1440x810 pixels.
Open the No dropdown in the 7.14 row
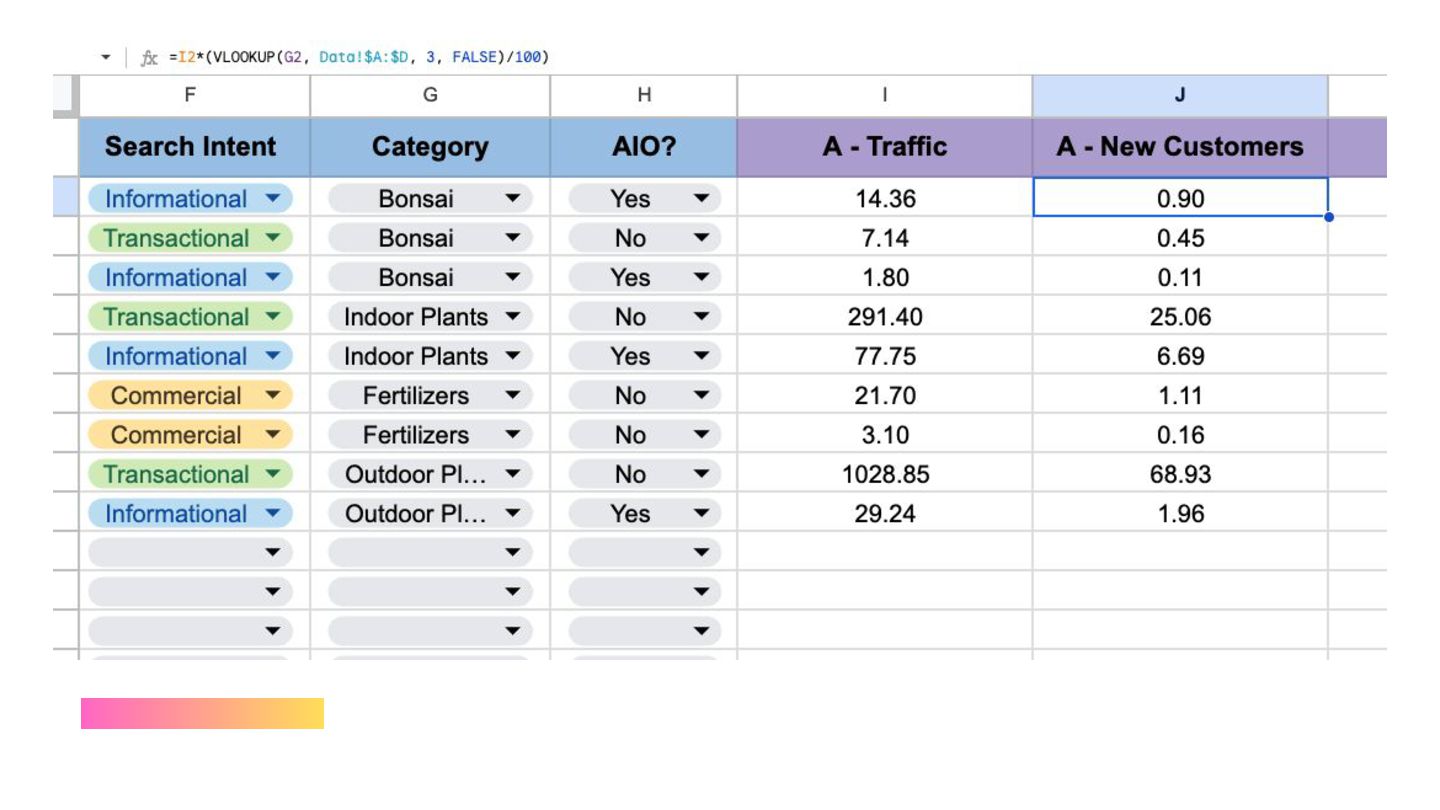click(700, 239)
